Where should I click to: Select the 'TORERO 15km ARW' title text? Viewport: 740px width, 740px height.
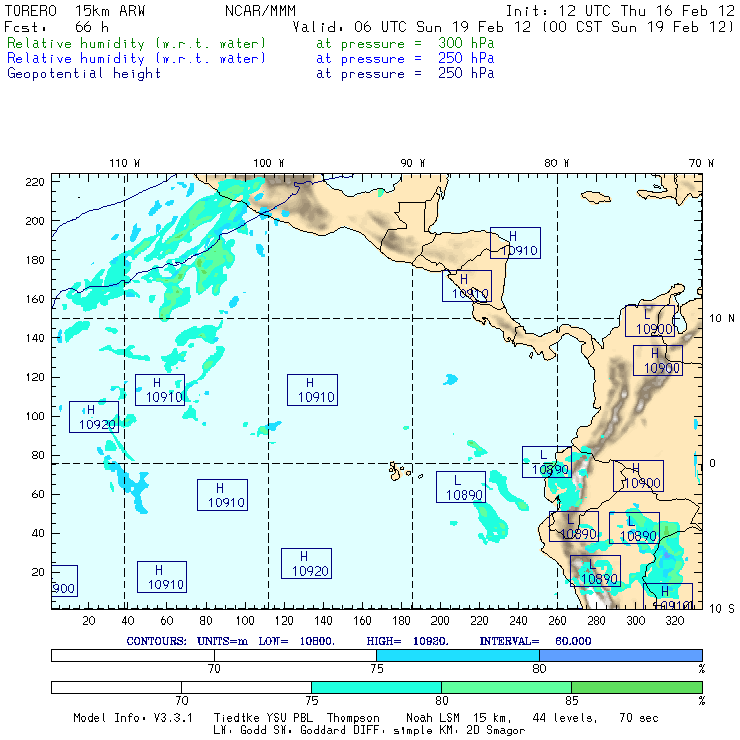pos(75,11)
